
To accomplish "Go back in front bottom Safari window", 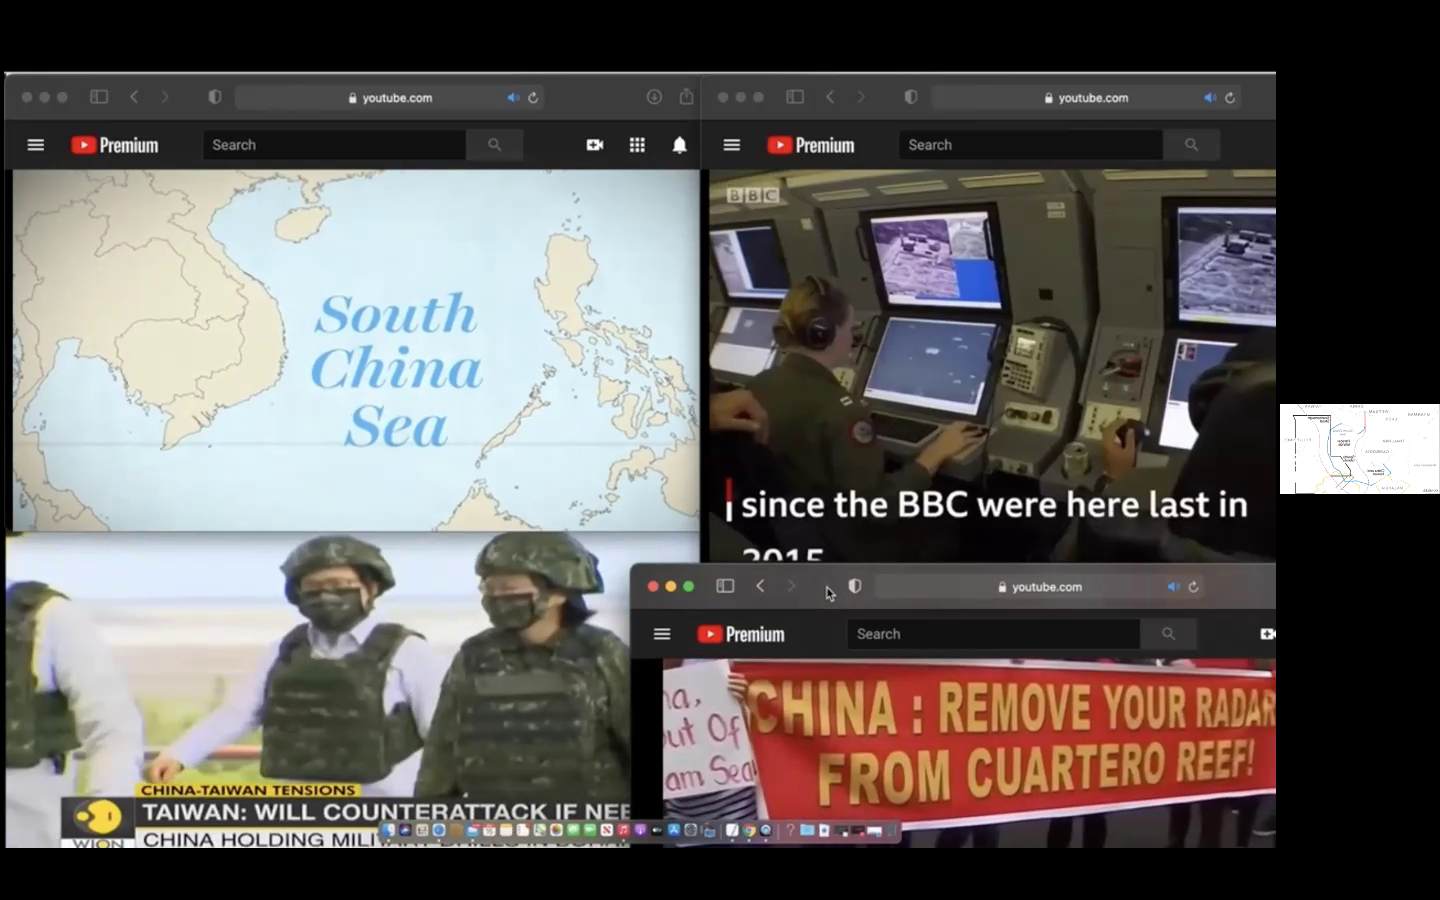I will (760, 586).
